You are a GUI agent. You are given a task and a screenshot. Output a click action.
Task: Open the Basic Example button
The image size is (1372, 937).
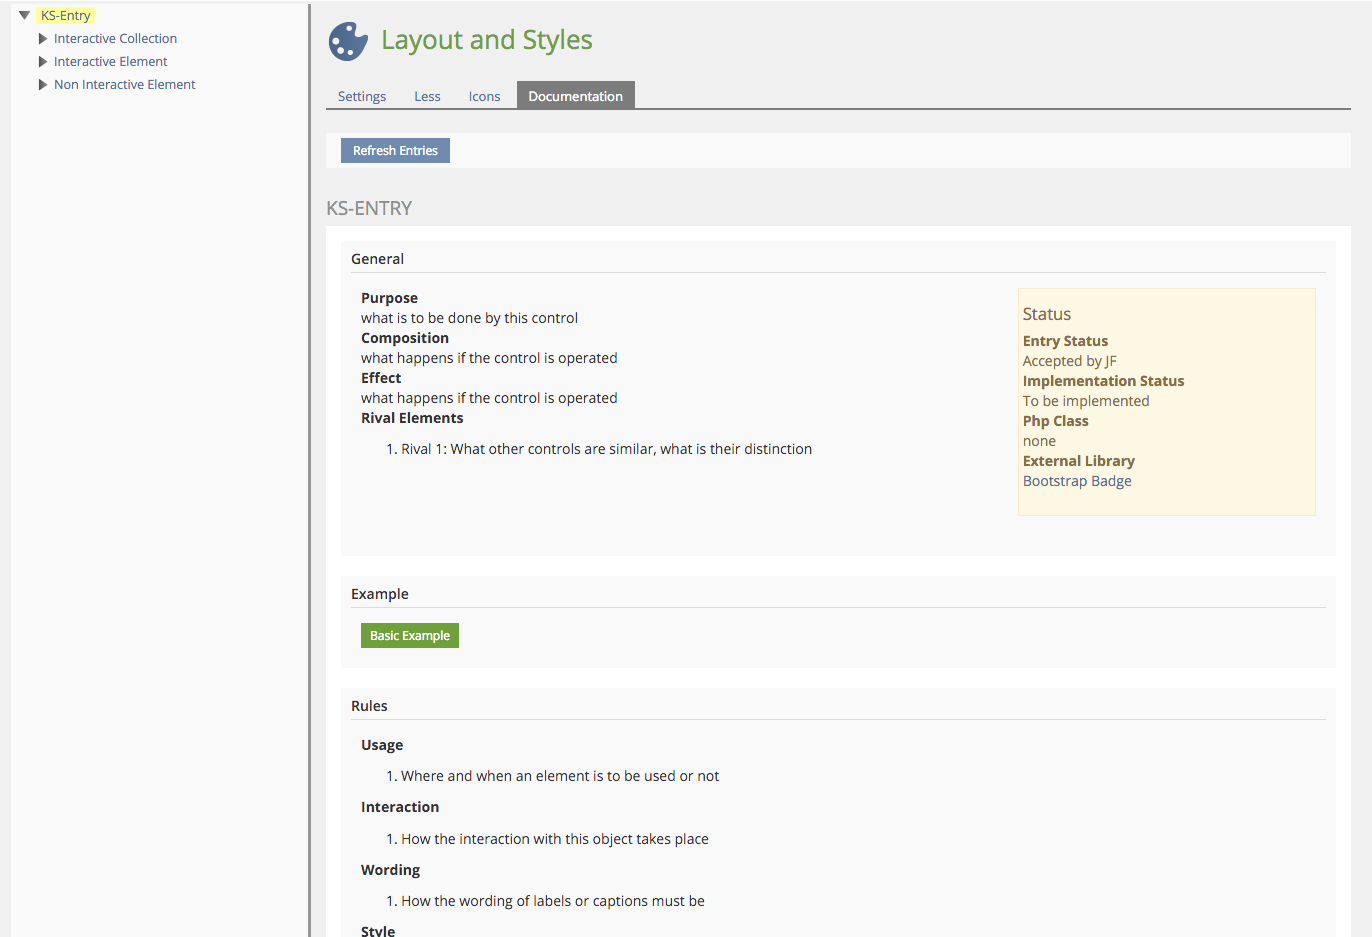click(x=409, y=636)
